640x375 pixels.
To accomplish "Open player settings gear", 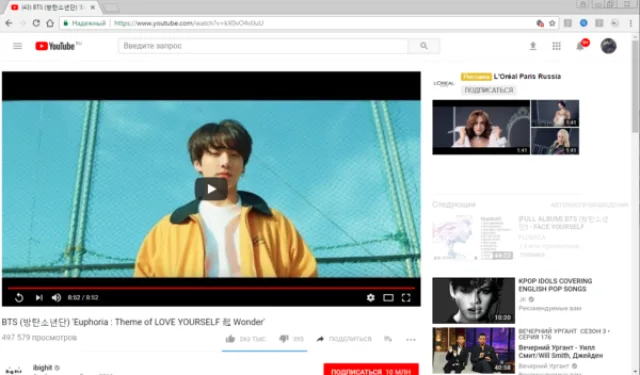I will point(371,298).
